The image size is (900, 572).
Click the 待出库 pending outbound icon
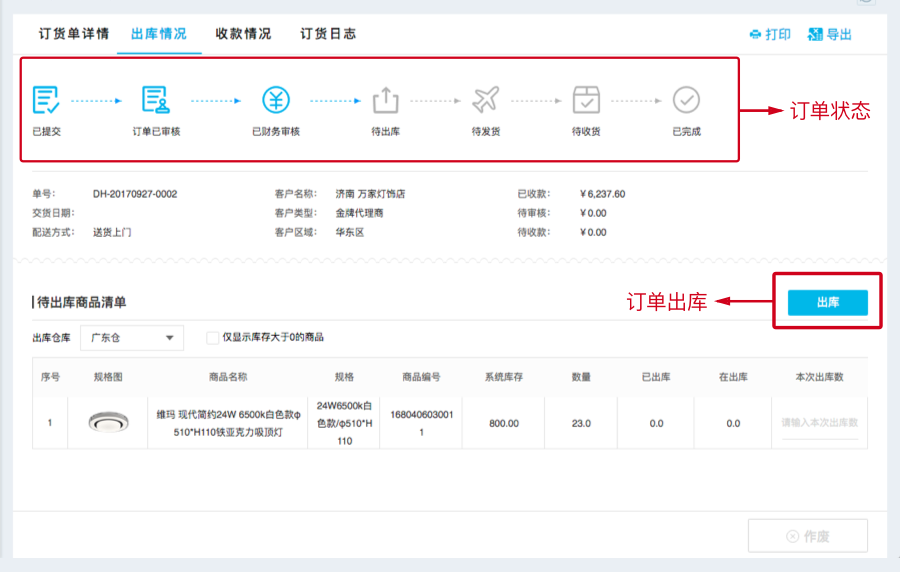click(x=385, y=100)
